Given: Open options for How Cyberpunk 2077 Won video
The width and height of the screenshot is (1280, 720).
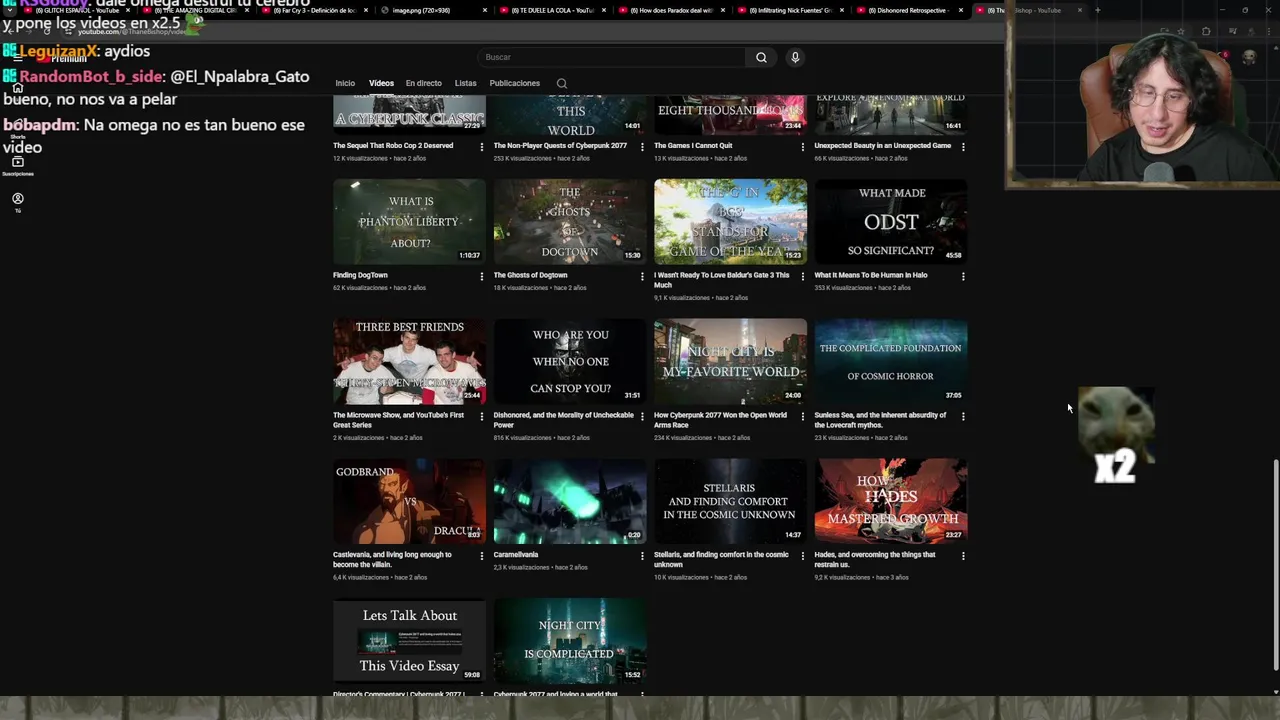Looking at the screenshot, I should pyautogui.click(x=802, y=416).
